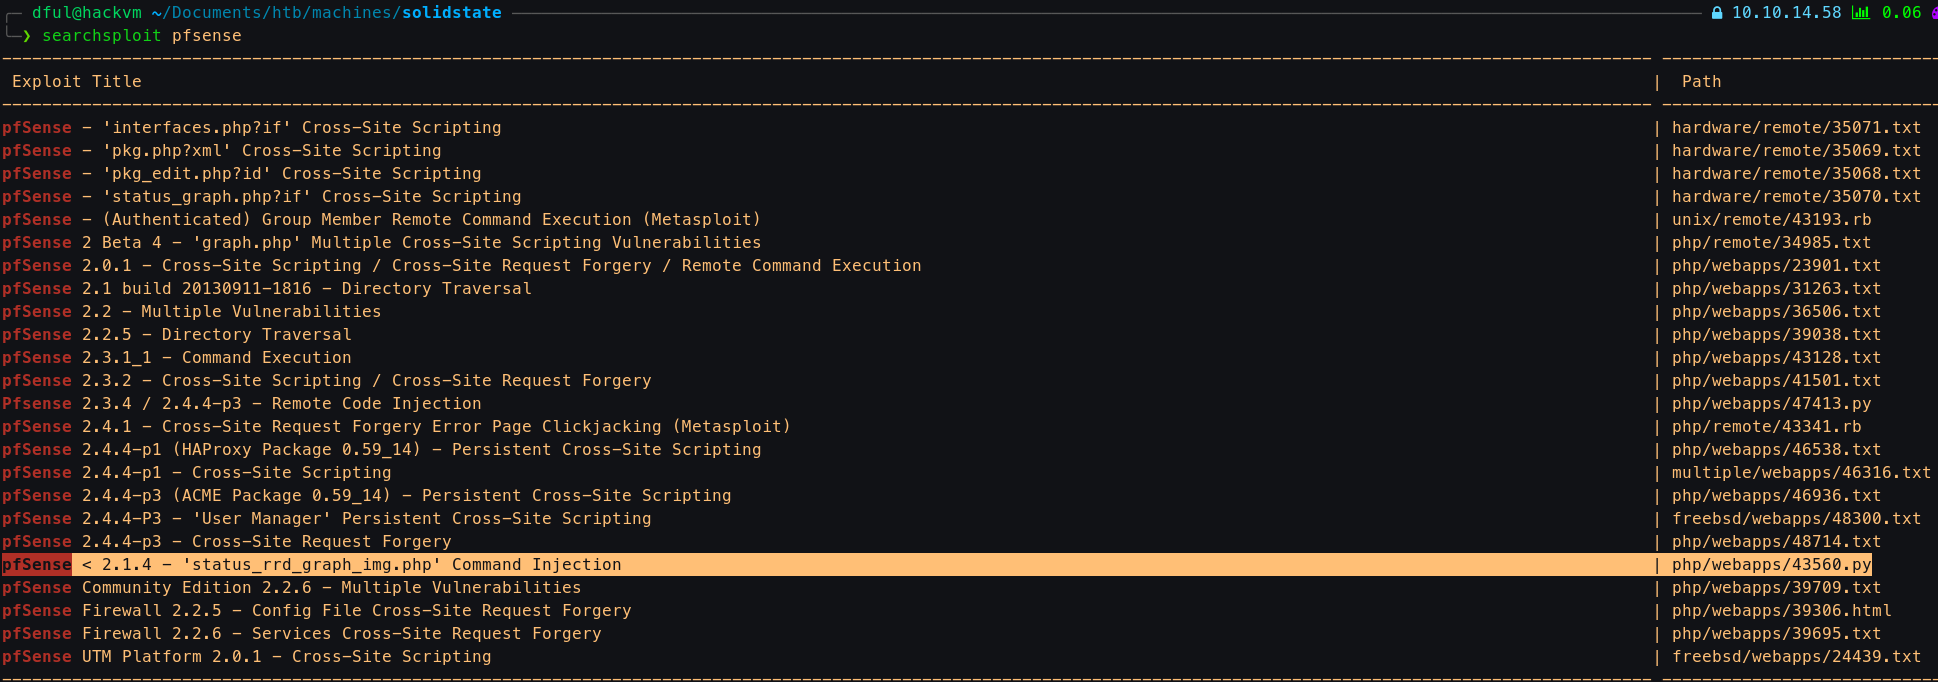Click the Exploit Title column header
Viewport: 1938px width, 682px height.
tap(77, 82)
